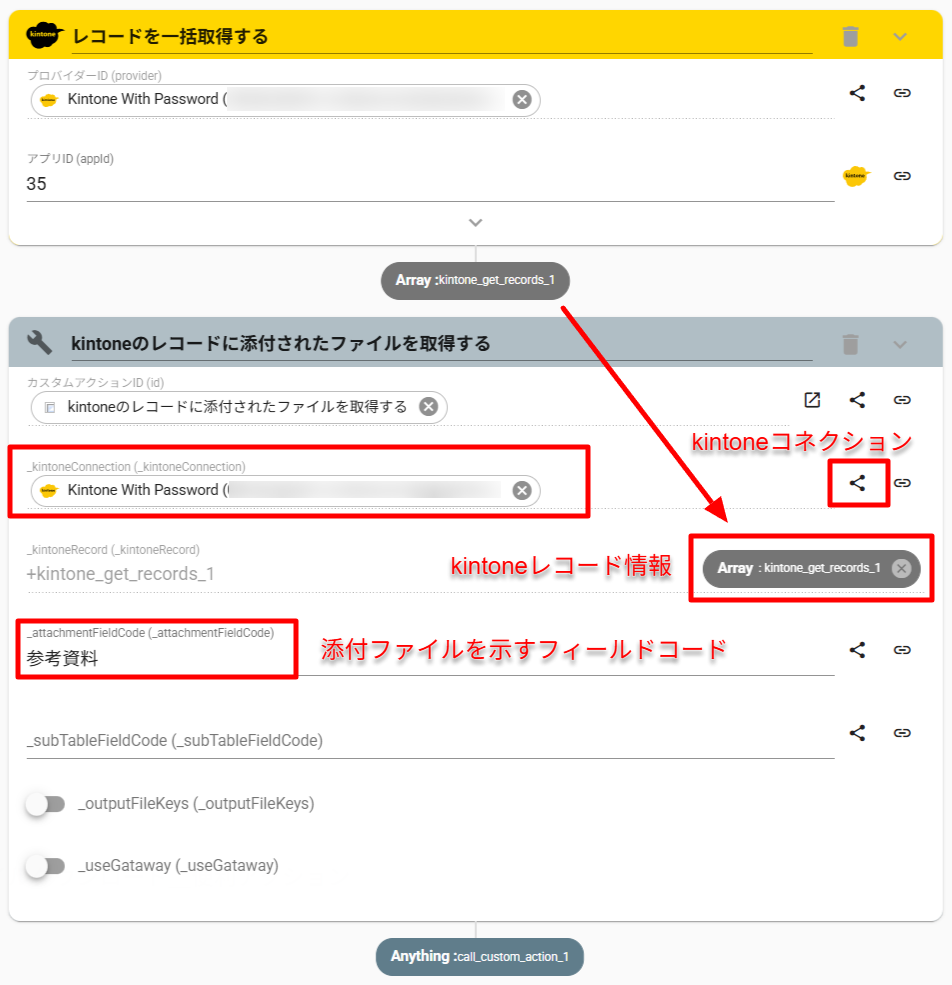Click share icon next to _kintoneConnection field
Screen dimensions: 952x985
857,483
